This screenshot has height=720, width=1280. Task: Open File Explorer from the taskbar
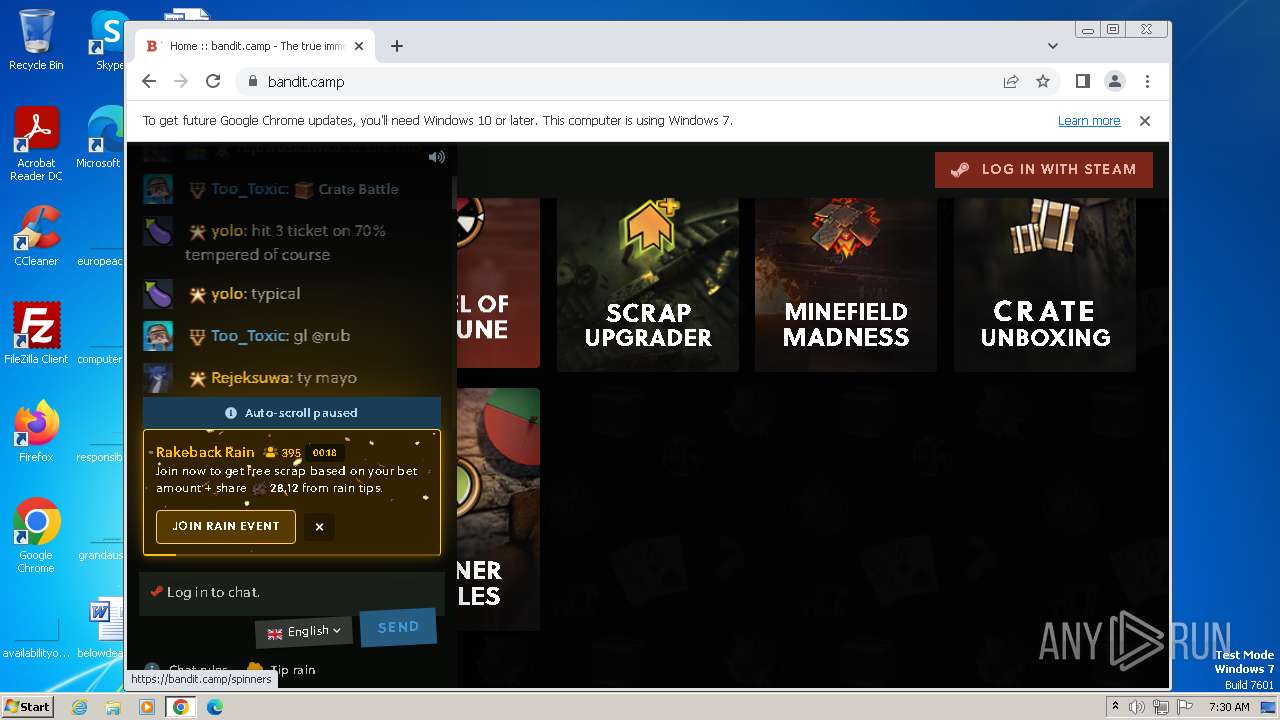pyautogui.click(x=113, y=707)
